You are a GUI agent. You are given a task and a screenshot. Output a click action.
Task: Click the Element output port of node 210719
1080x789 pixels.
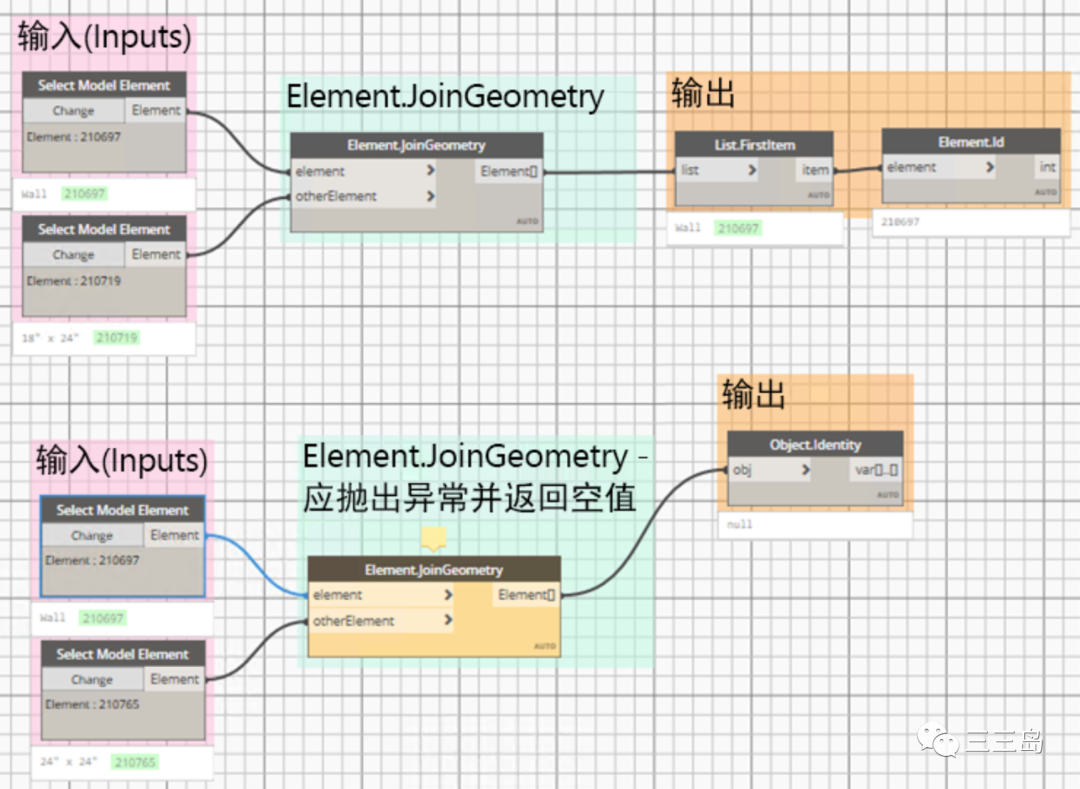[x=156, y=255]
